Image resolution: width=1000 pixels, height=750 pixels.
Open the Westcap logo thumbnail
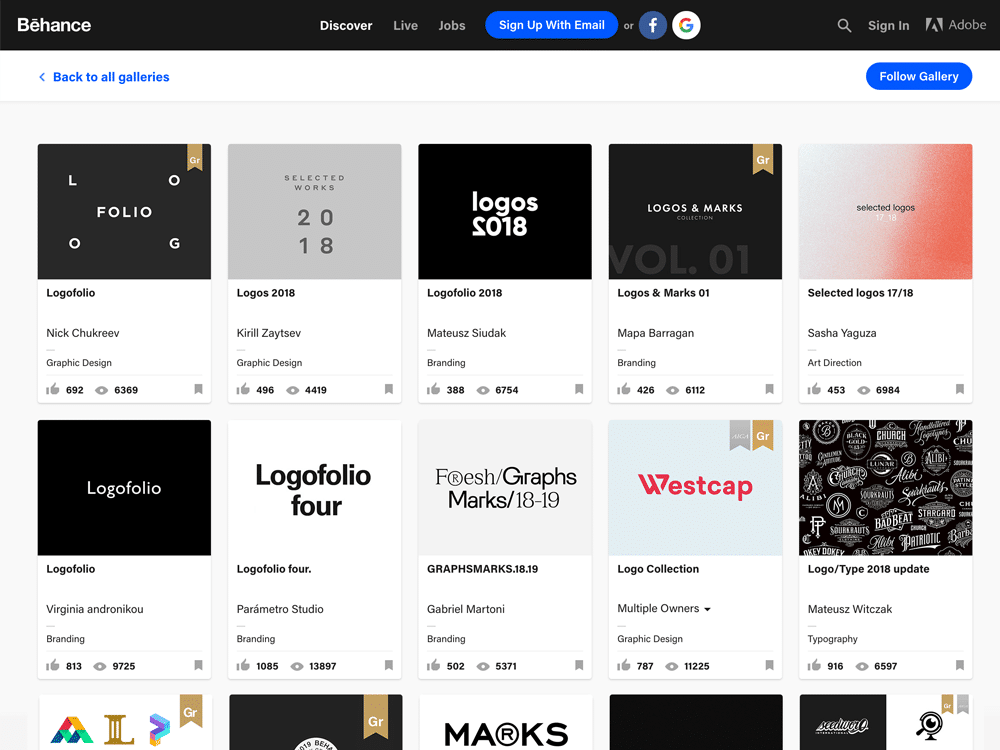pyautogui.click(x=695, y=487)
